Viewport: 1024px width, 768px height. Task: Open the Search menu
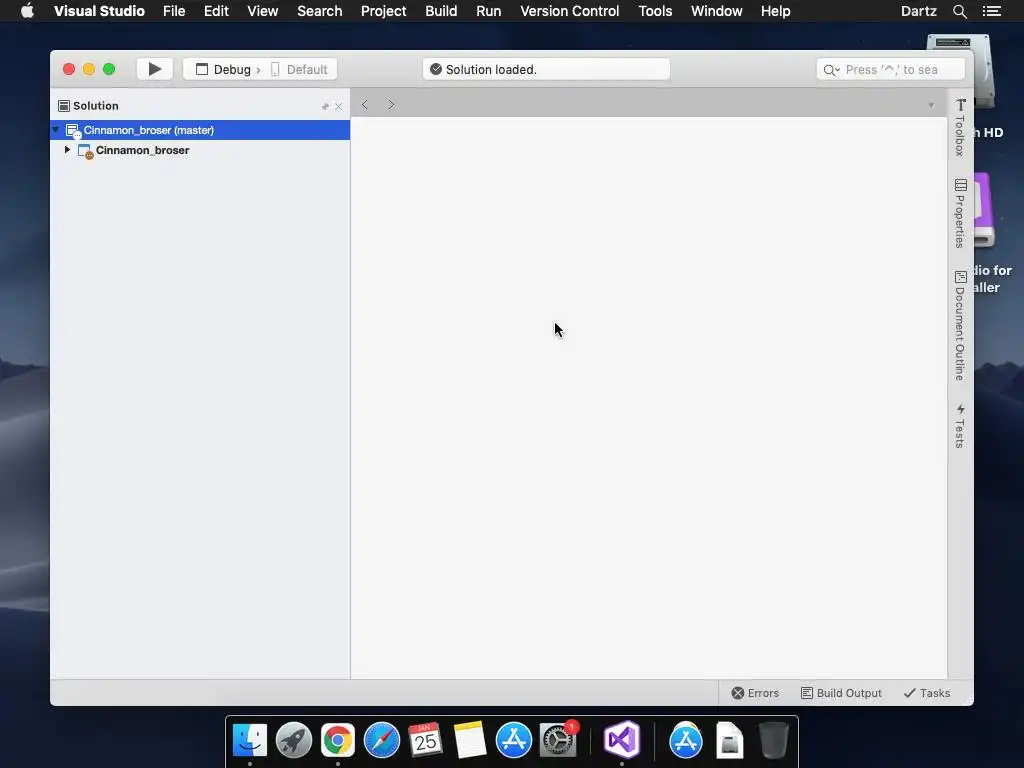[319, 11]
